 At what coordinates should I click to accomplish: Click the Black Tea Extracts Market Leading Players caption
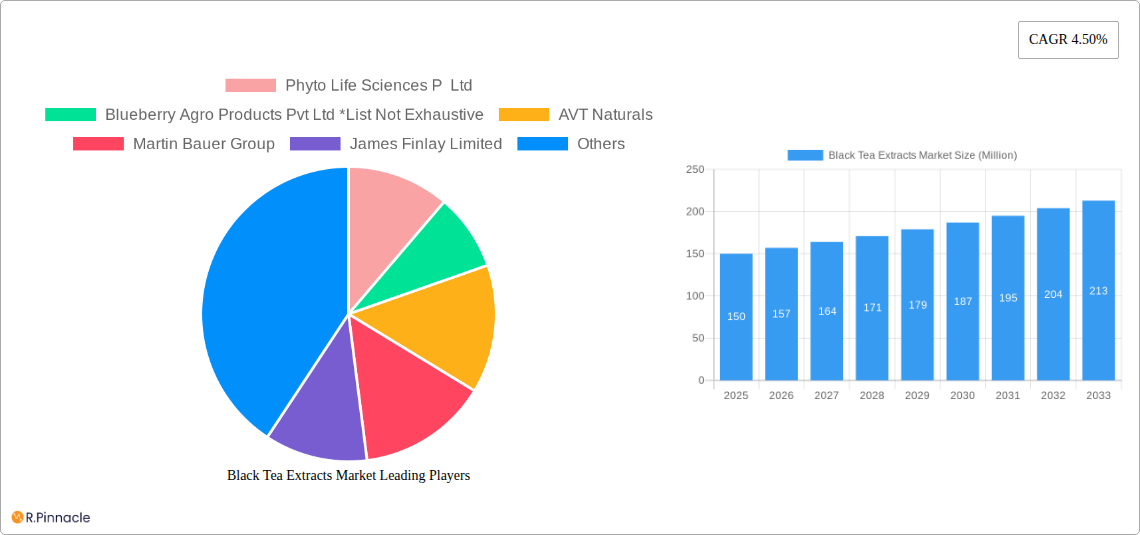pyautogui.click(x=349, y=475)
